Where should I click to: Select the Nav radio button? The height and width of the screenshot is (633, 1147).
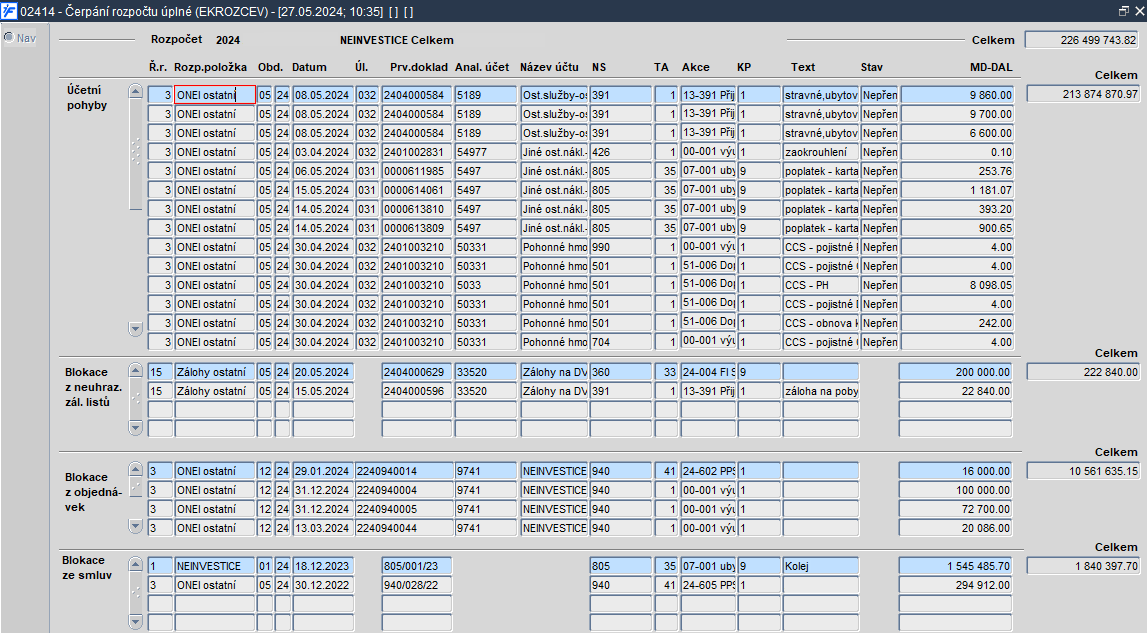[x=9, y=37]
